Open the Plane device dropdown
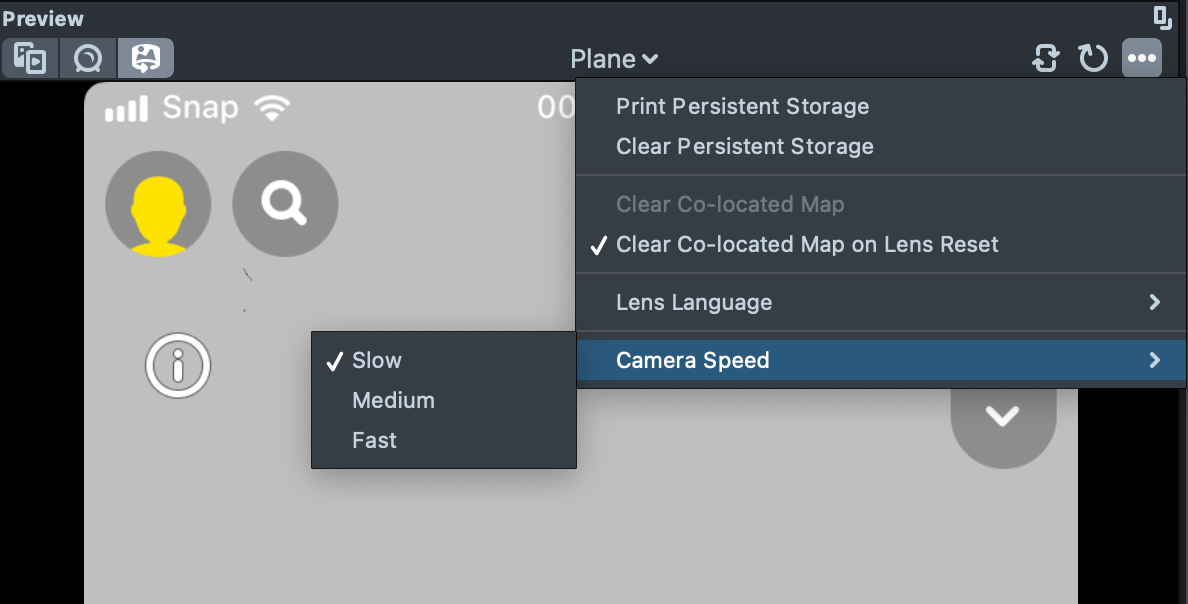Image resolution: width=1188 pixels, height=604 pixels. (x=614, y=59)
